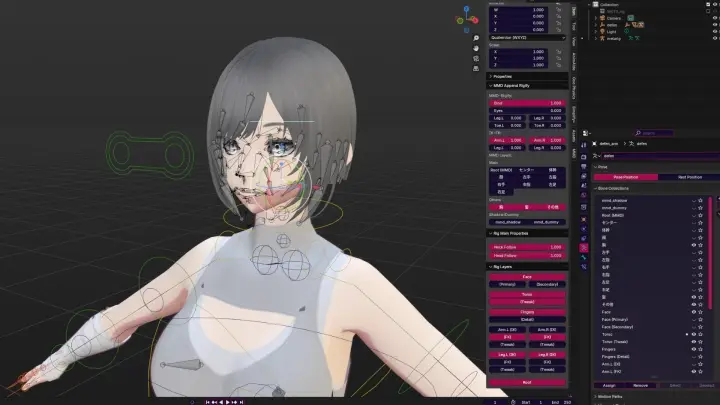The width and height of the screenshot is (720, 405).
Task: Toggle visibility eye of Face bone collection
Action: tap(694, 312)
